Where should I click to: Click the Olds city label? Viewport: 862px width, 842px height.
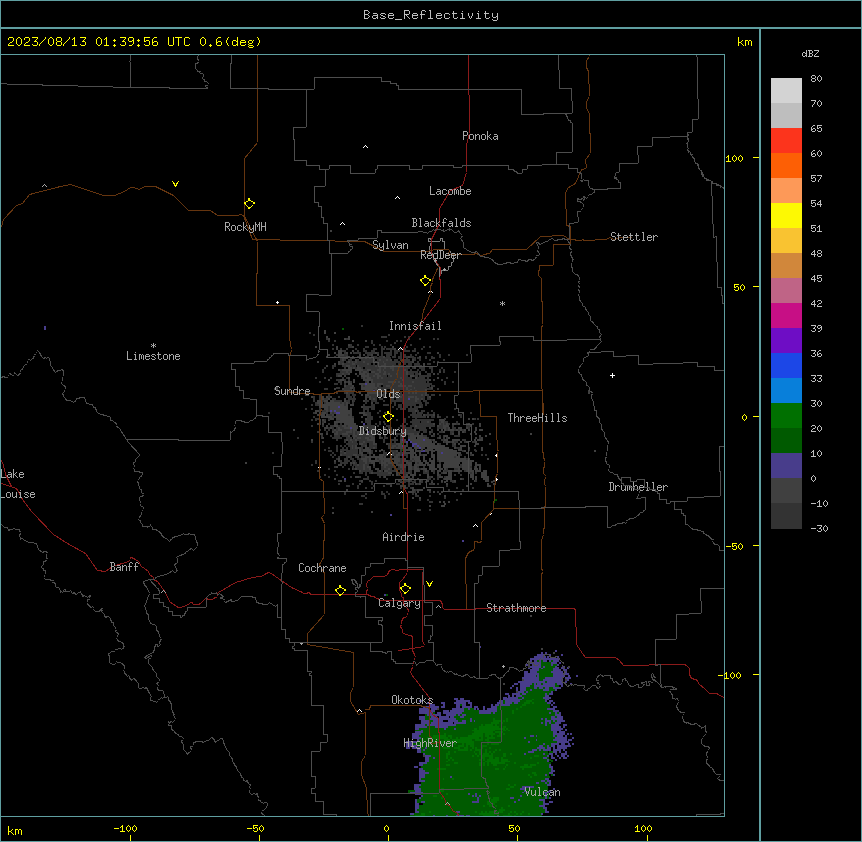[388, 394]
